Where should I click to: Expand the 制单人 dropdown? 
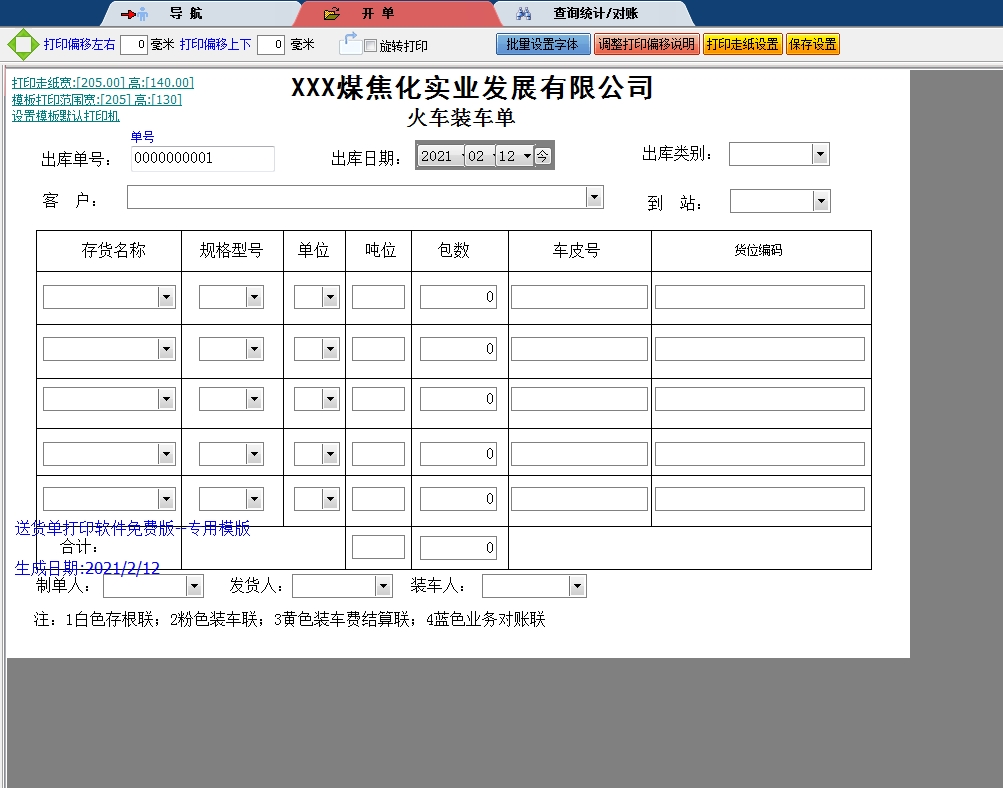(x=194, y=586)
